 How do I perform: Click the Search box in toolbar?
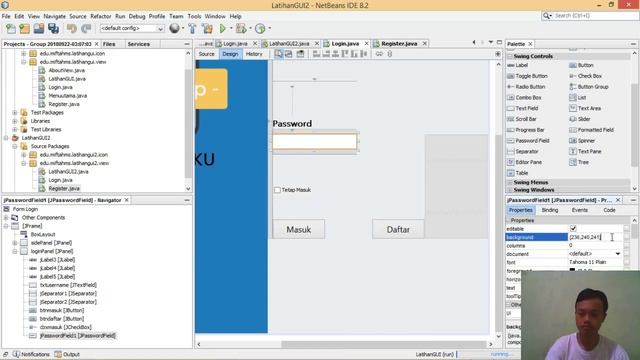[x=591, y=16]
